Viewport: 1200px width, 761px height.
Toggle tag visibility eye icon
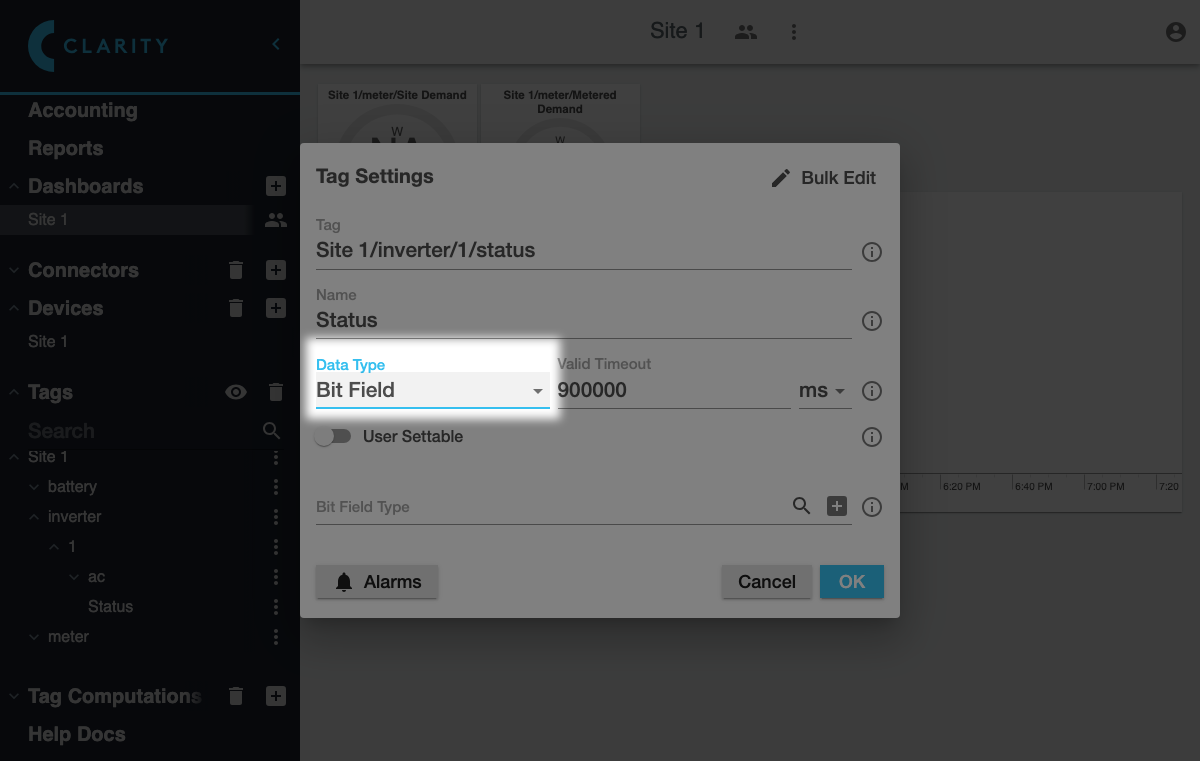[236, 392]
